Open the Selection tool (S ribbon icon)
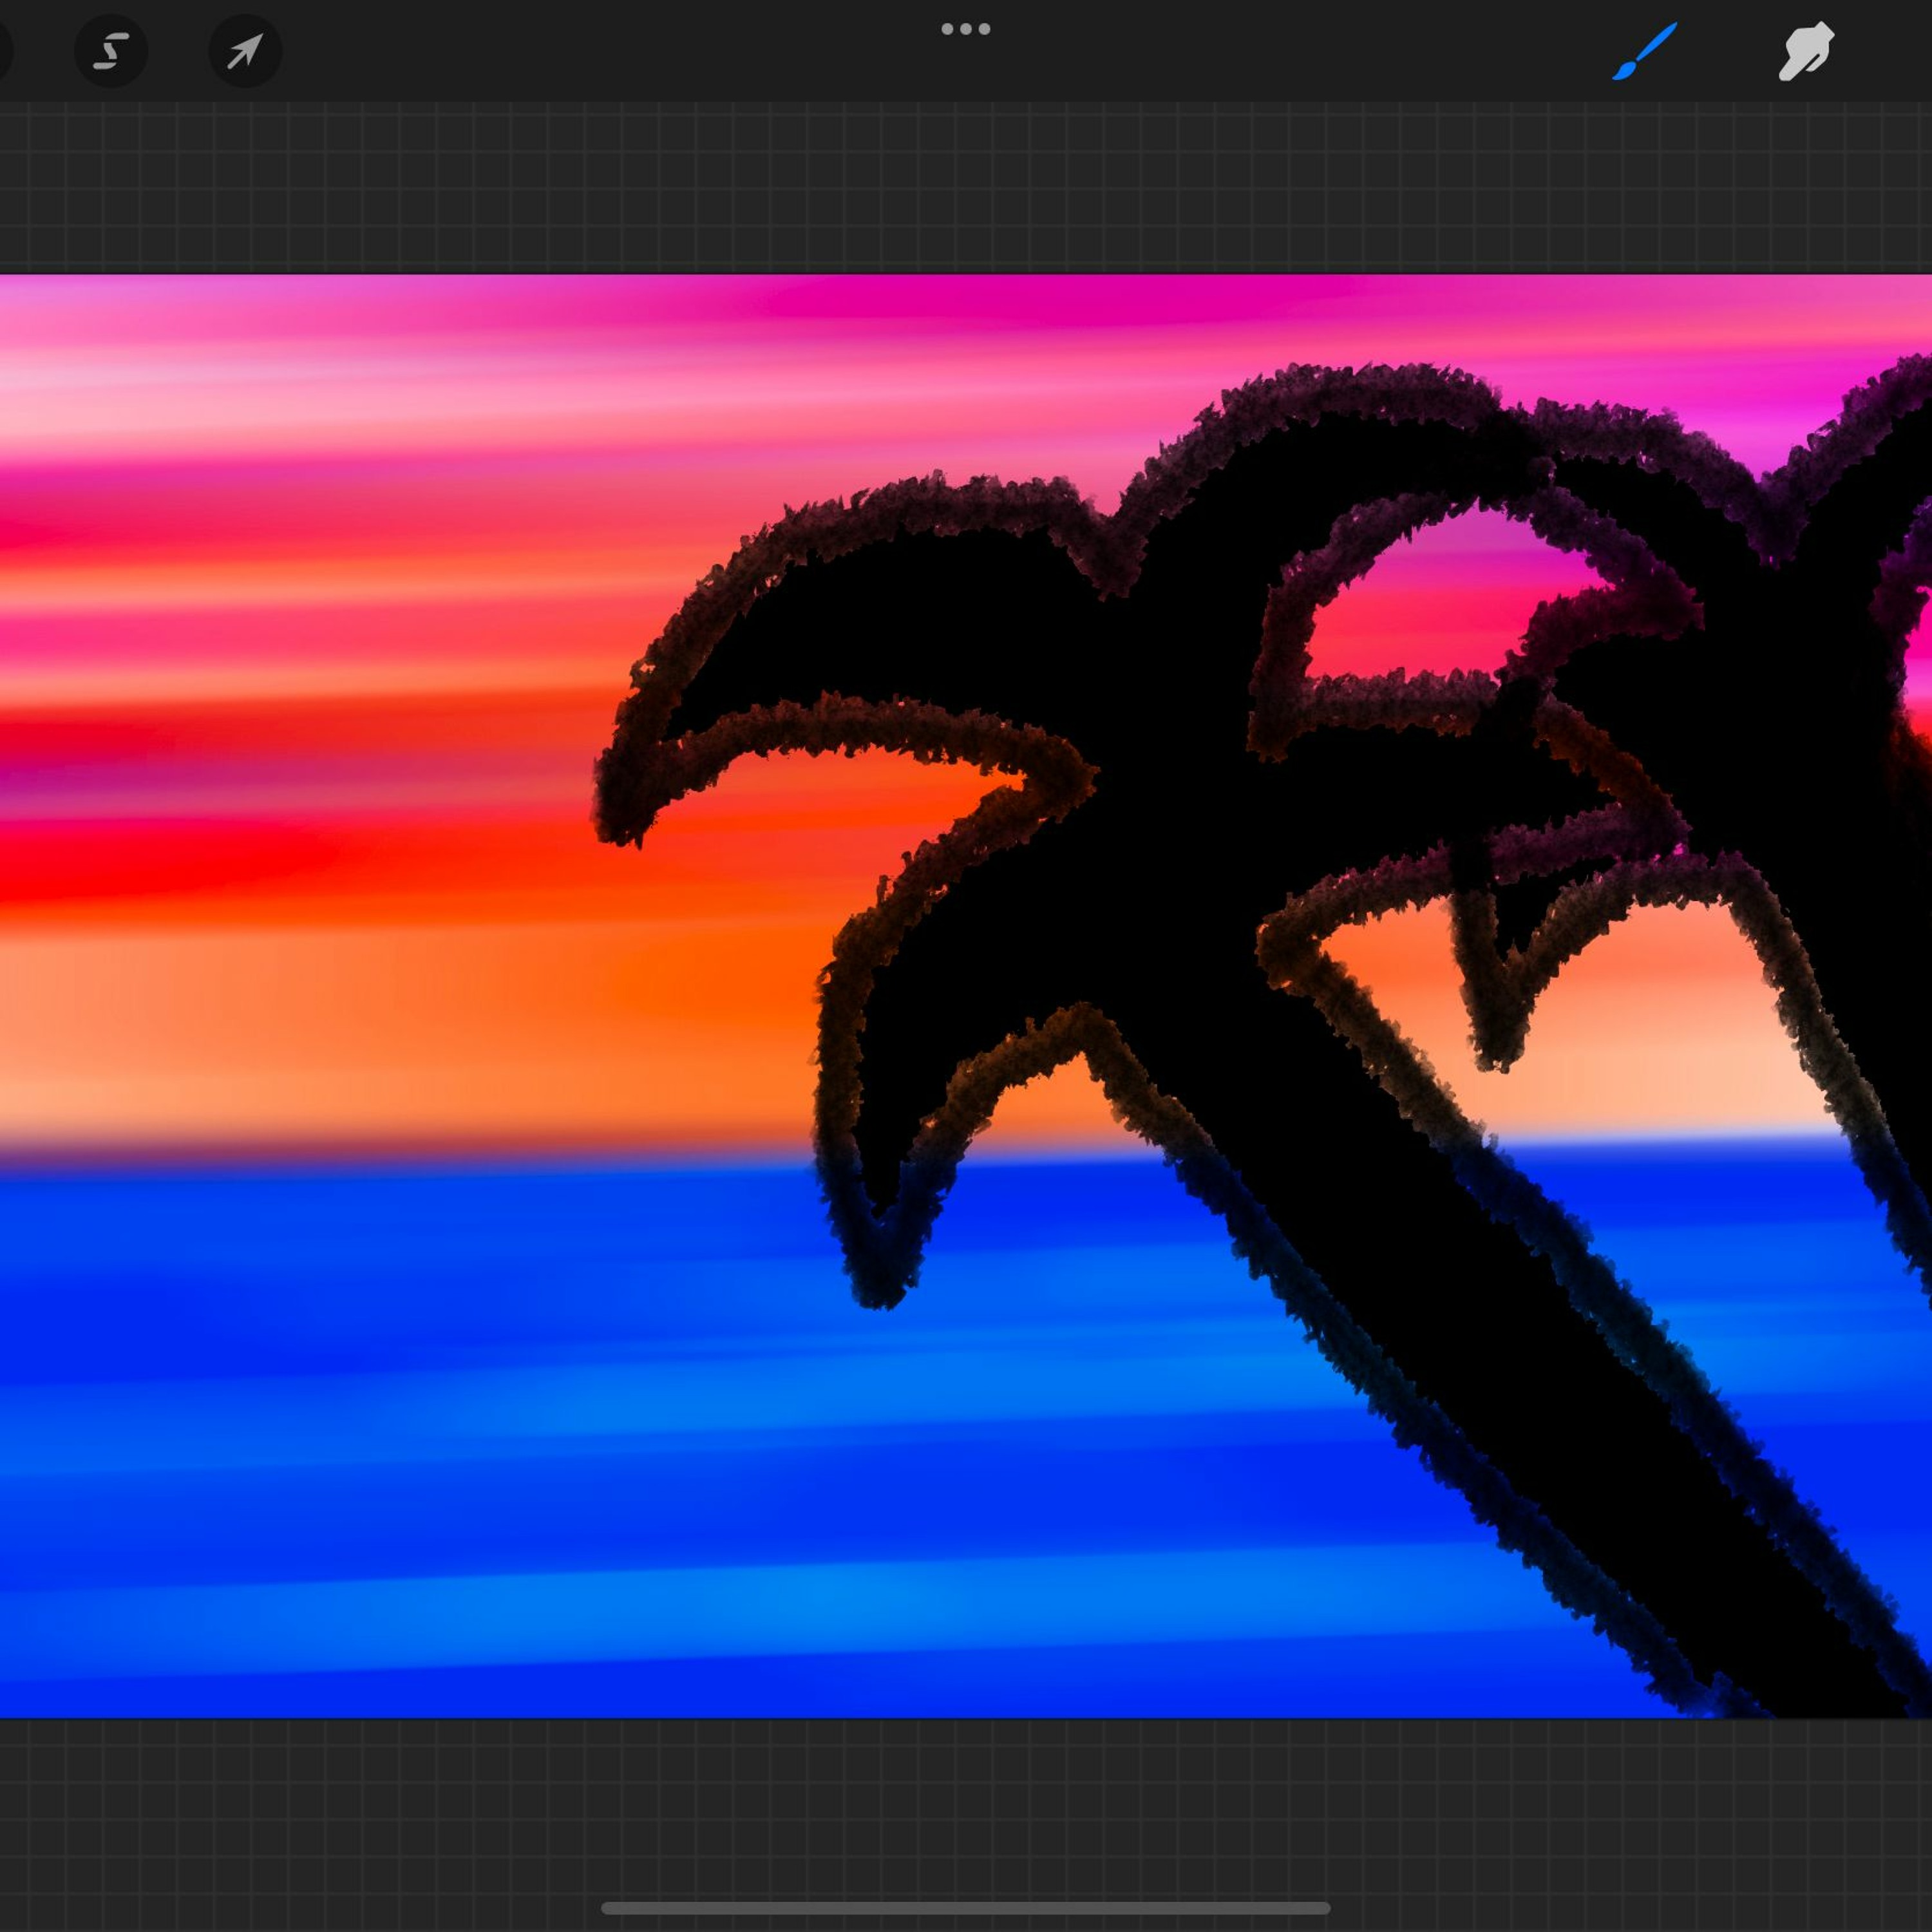Screen dimensions: 1932x1932 (x=111, y=51)
